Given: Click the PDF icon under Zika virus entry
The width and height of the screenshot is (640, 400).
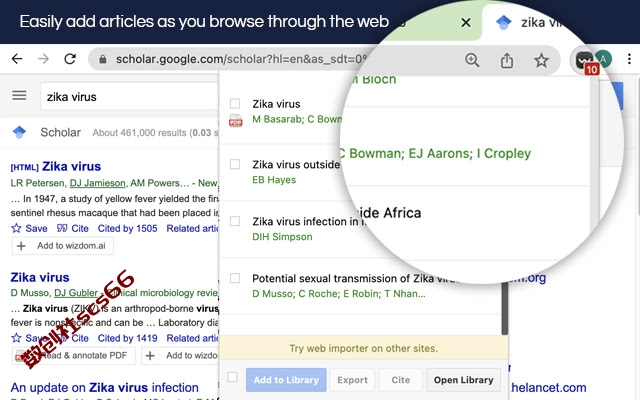Looking at the screenshot, I should pos(236,121).
